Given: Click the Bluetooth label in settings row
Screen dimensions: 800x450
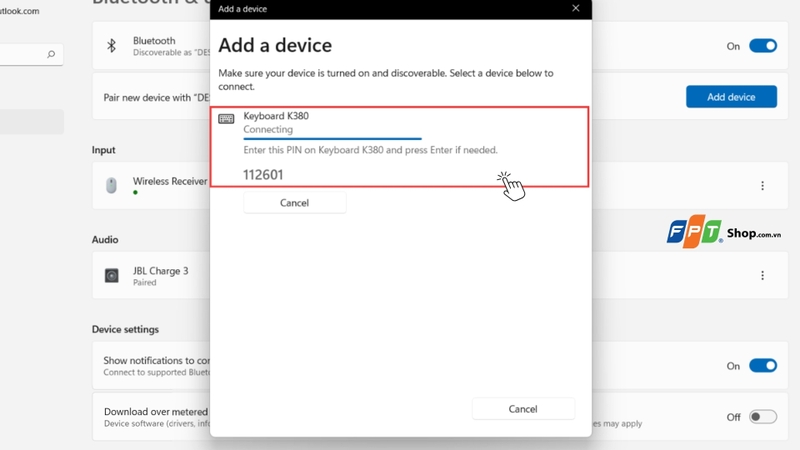Looking at the screenshot, I should [x=154, y=41].
